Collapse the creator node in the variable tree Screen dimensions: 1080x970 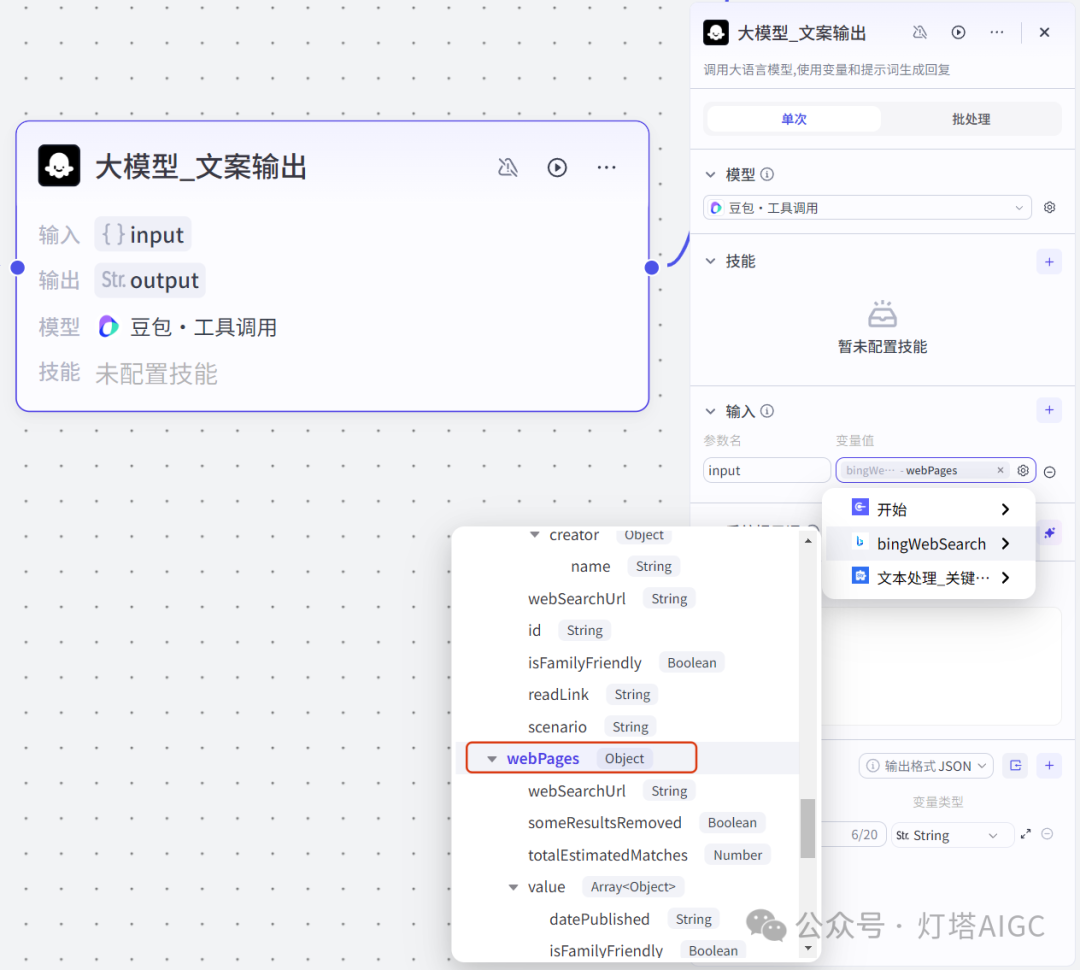tap(534, 535)
